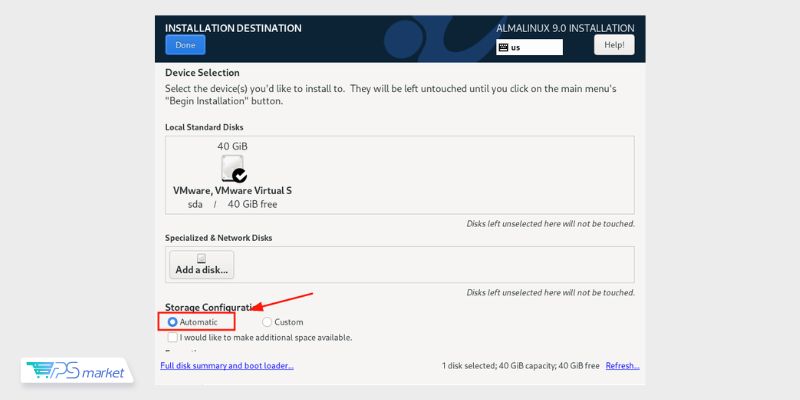Click the 1 disk selected status text
The image size is (800, 400).
pyautogui.click(x=521, y=365)
